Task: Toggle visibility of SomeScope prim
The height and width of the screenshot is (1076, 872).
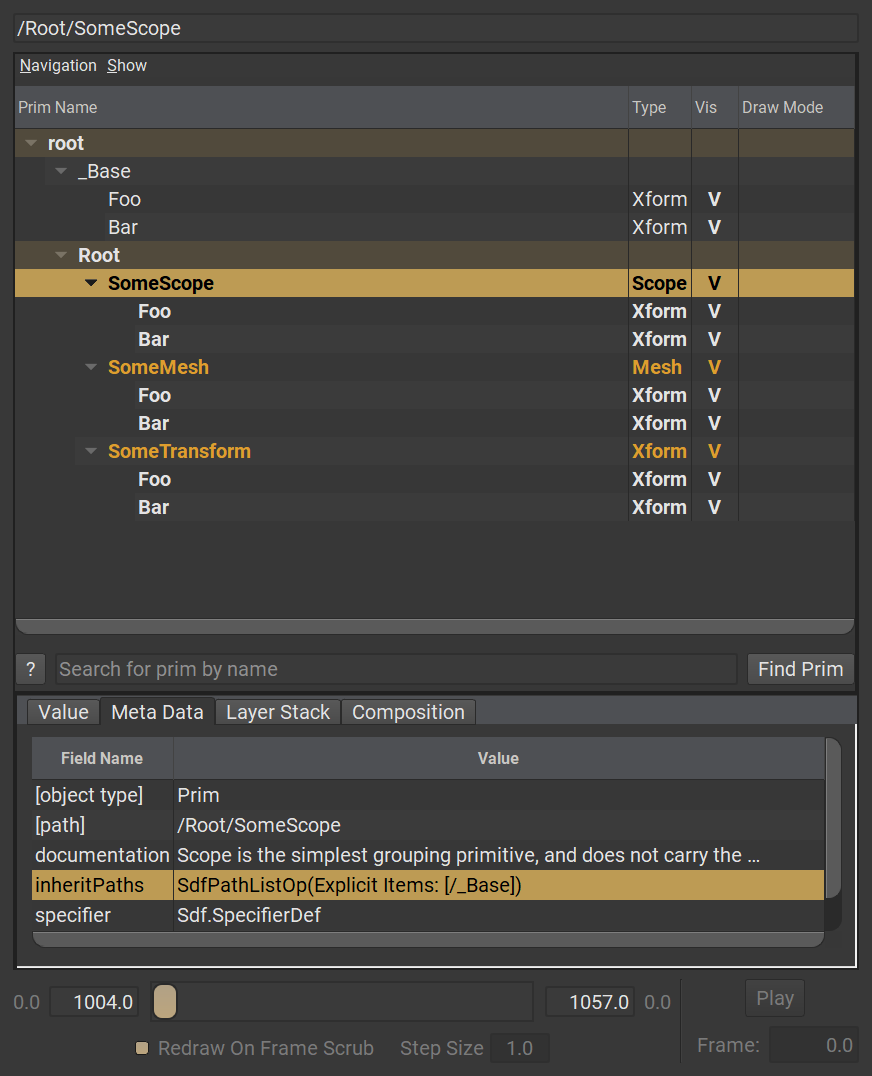Action: (x=714, y=283)
